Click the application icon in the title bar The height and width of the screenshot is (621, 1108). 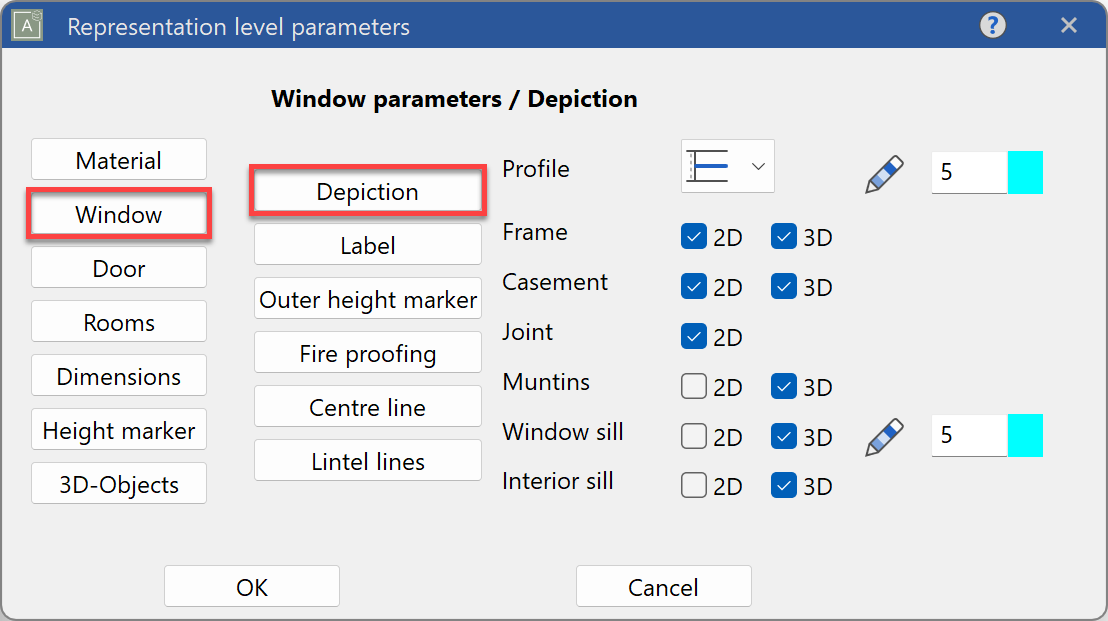(27, 25)
